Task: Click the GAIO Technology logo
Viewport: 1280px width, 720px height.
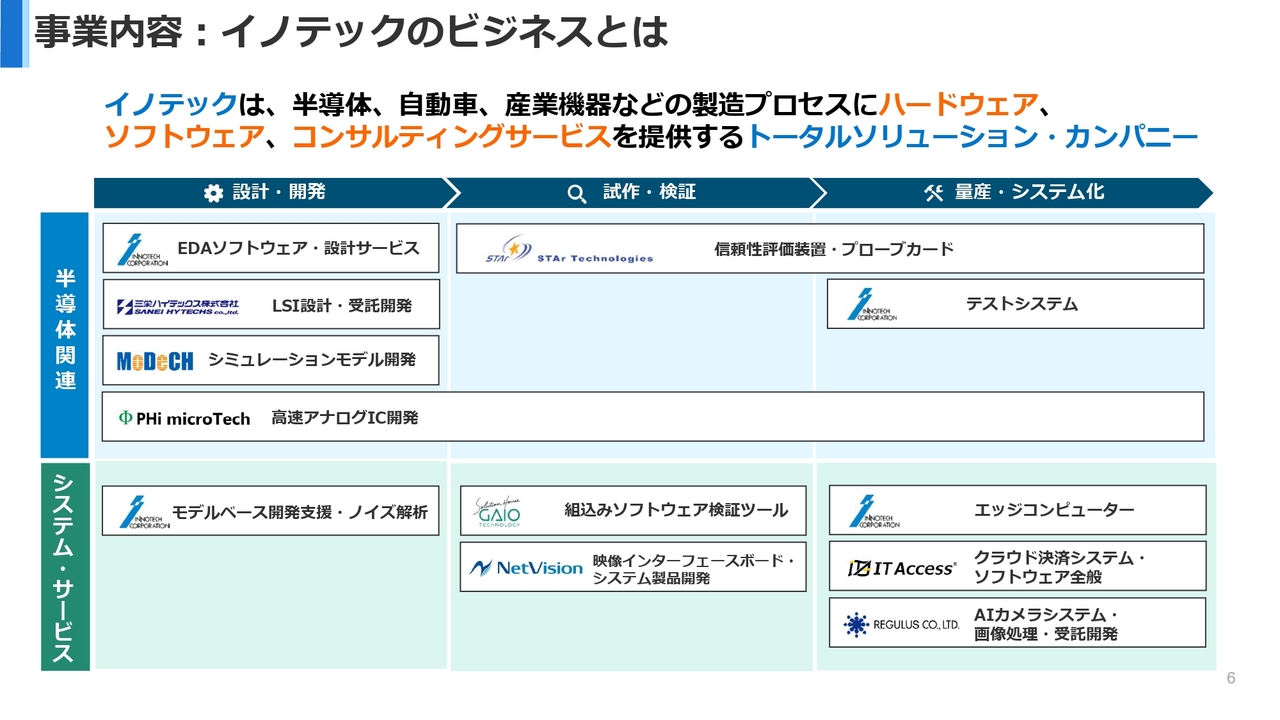Action: pyautogui.click(x=498, y=511)
